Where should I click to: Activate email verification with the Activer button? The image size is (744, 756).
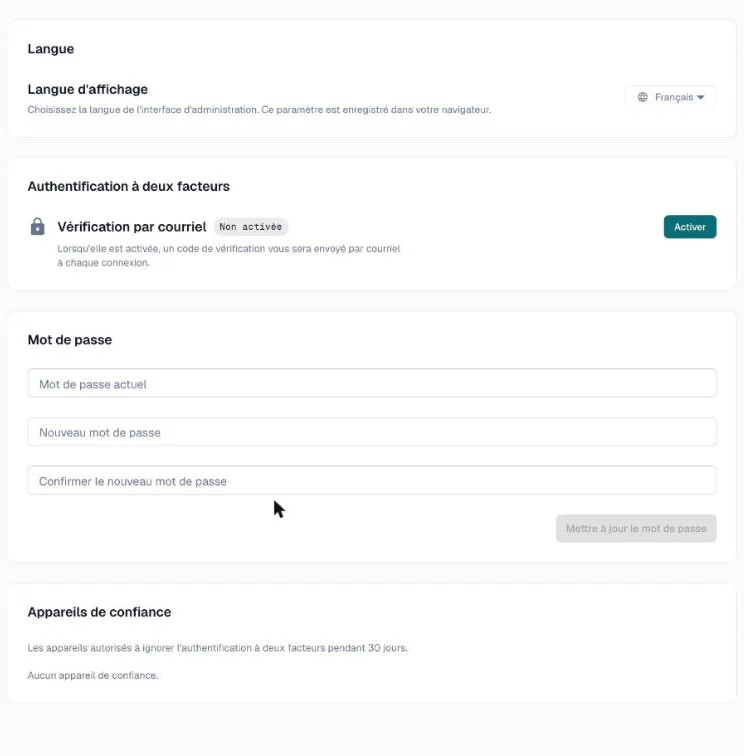690,227
